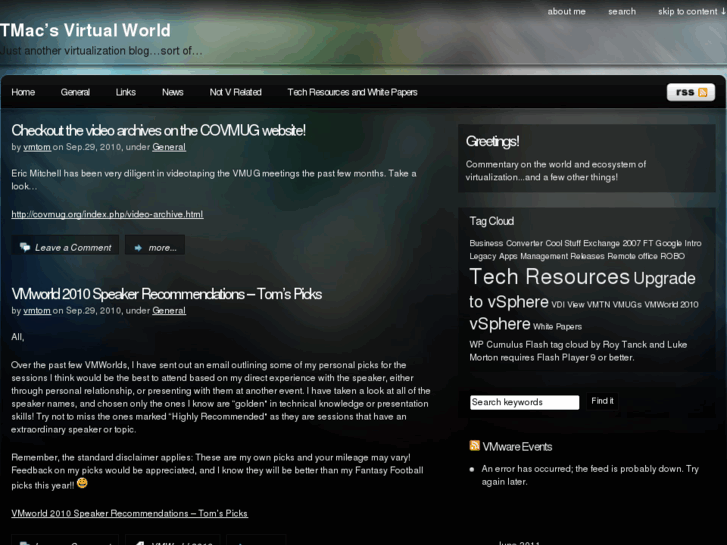Select the Not V Related menu
This screenshot has width=727, height=545.
tap(236, 92)
